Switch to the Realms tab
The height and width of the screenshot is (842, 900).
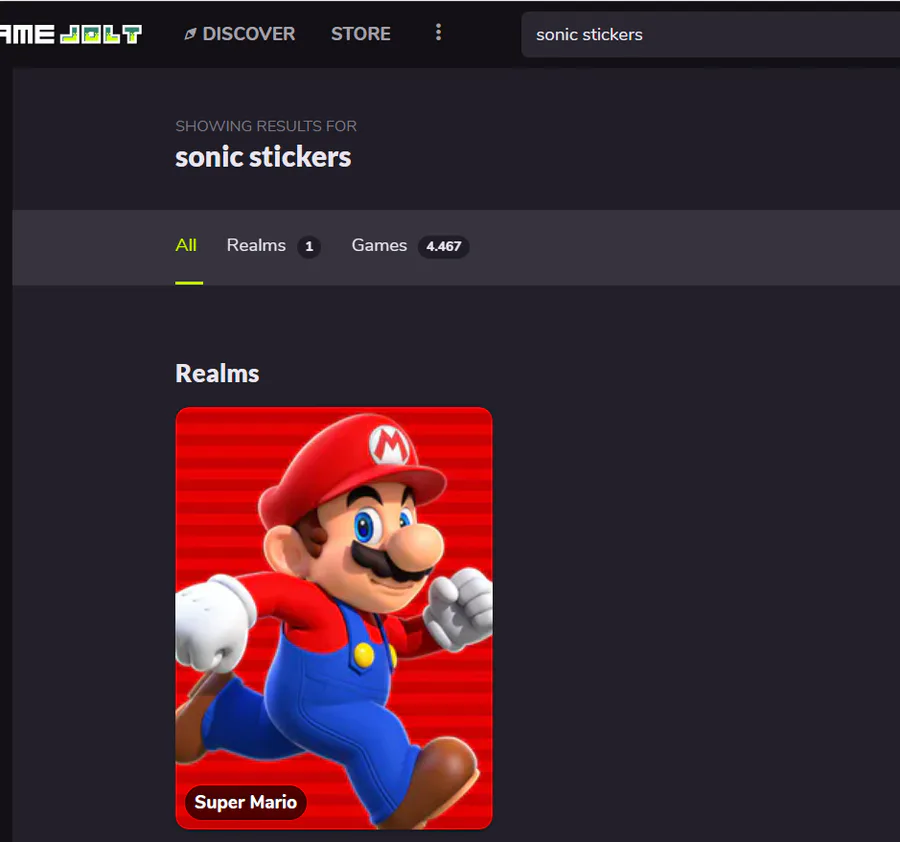tap(274, 246)
